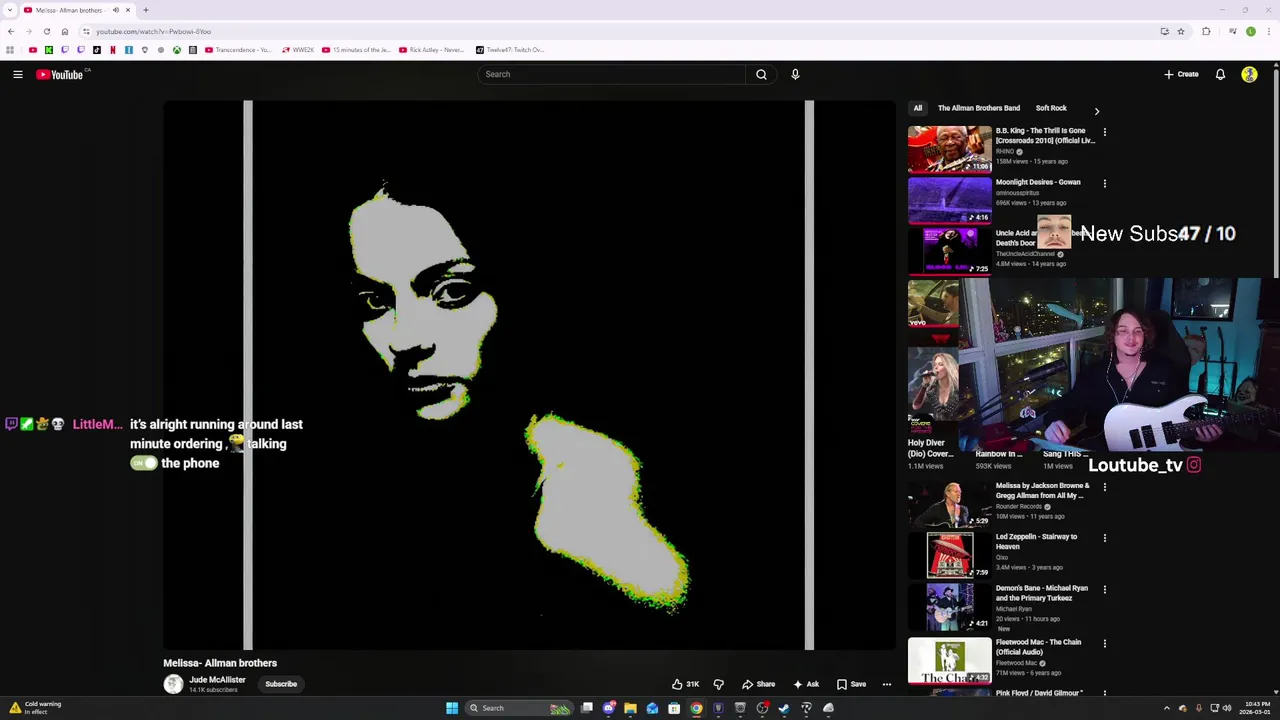
Task: Expand the tab search dropdown arrow
Action: click(10, 10)
